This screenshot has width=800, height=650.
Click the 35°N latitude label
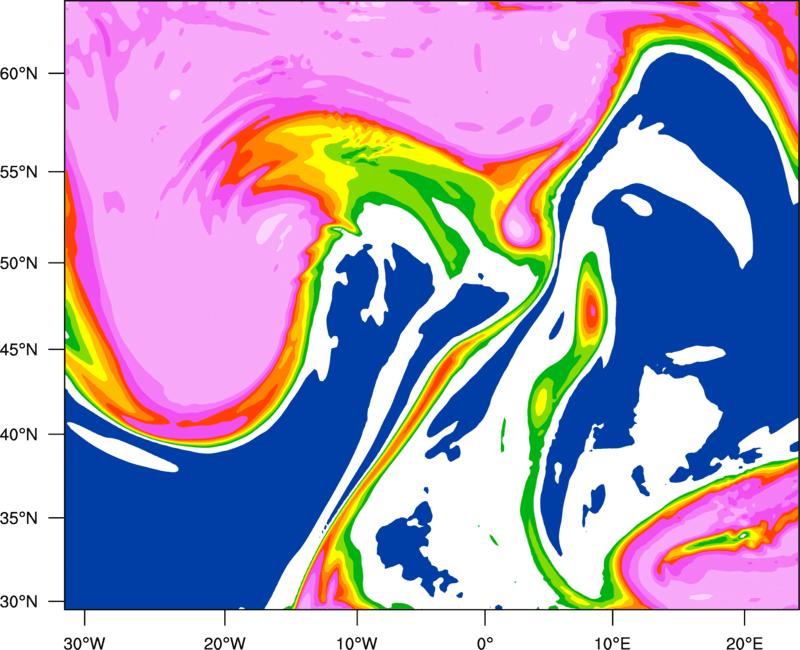tap(19, 518)
